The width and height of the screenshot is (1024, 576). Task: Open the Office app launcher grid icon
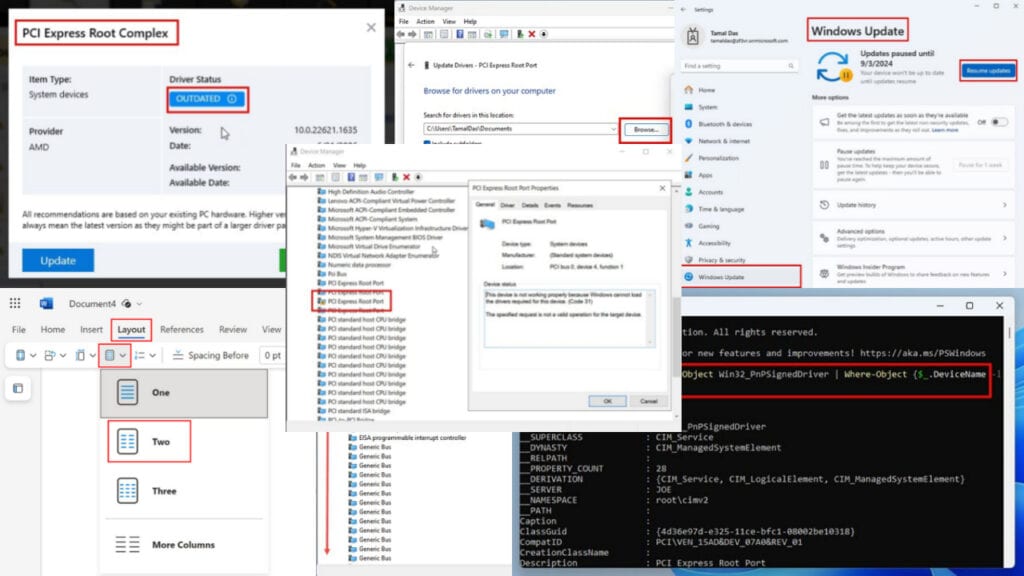14,304
